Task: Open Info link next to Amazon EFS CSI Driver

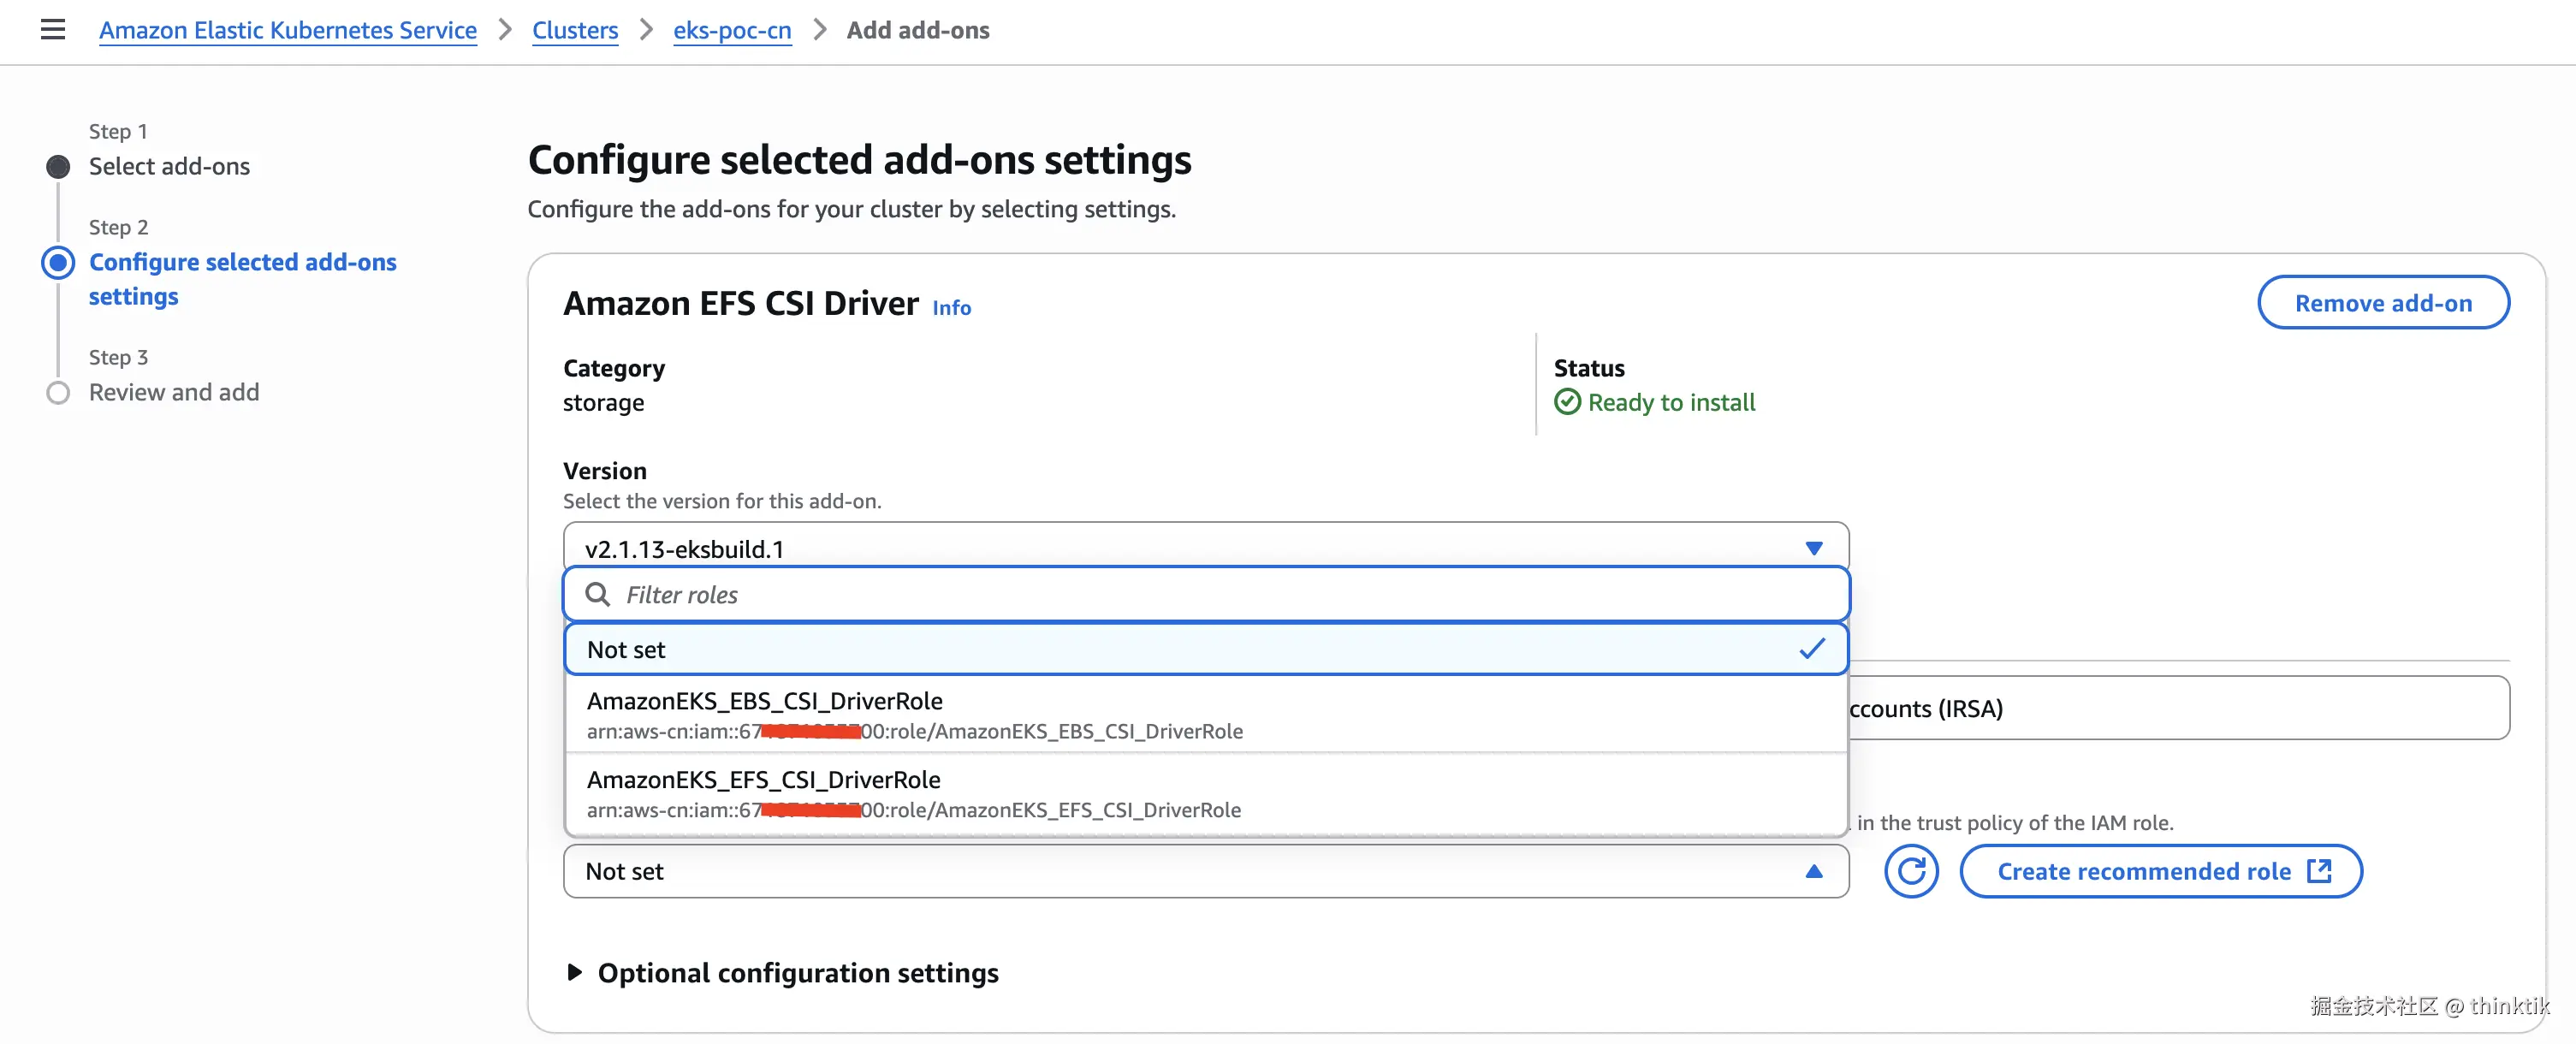Action: click(951, 307)
